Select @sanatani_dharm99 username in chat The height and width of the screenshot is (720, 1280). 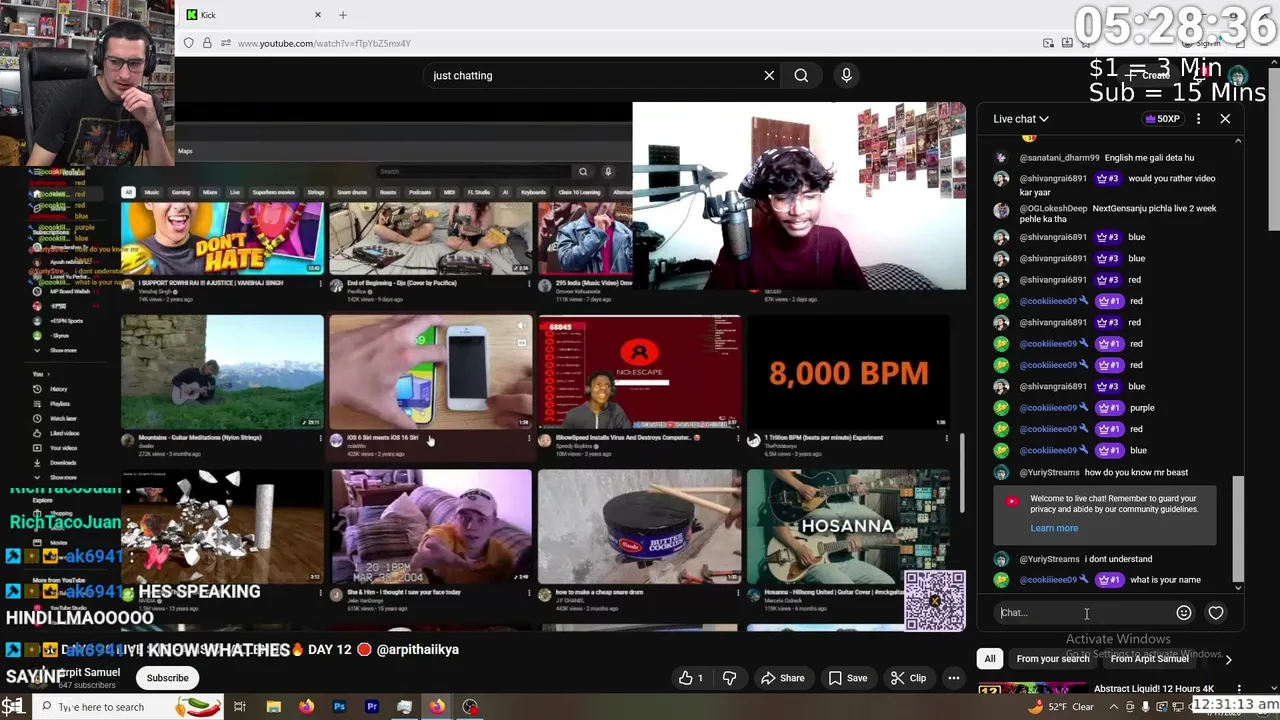1059,158
